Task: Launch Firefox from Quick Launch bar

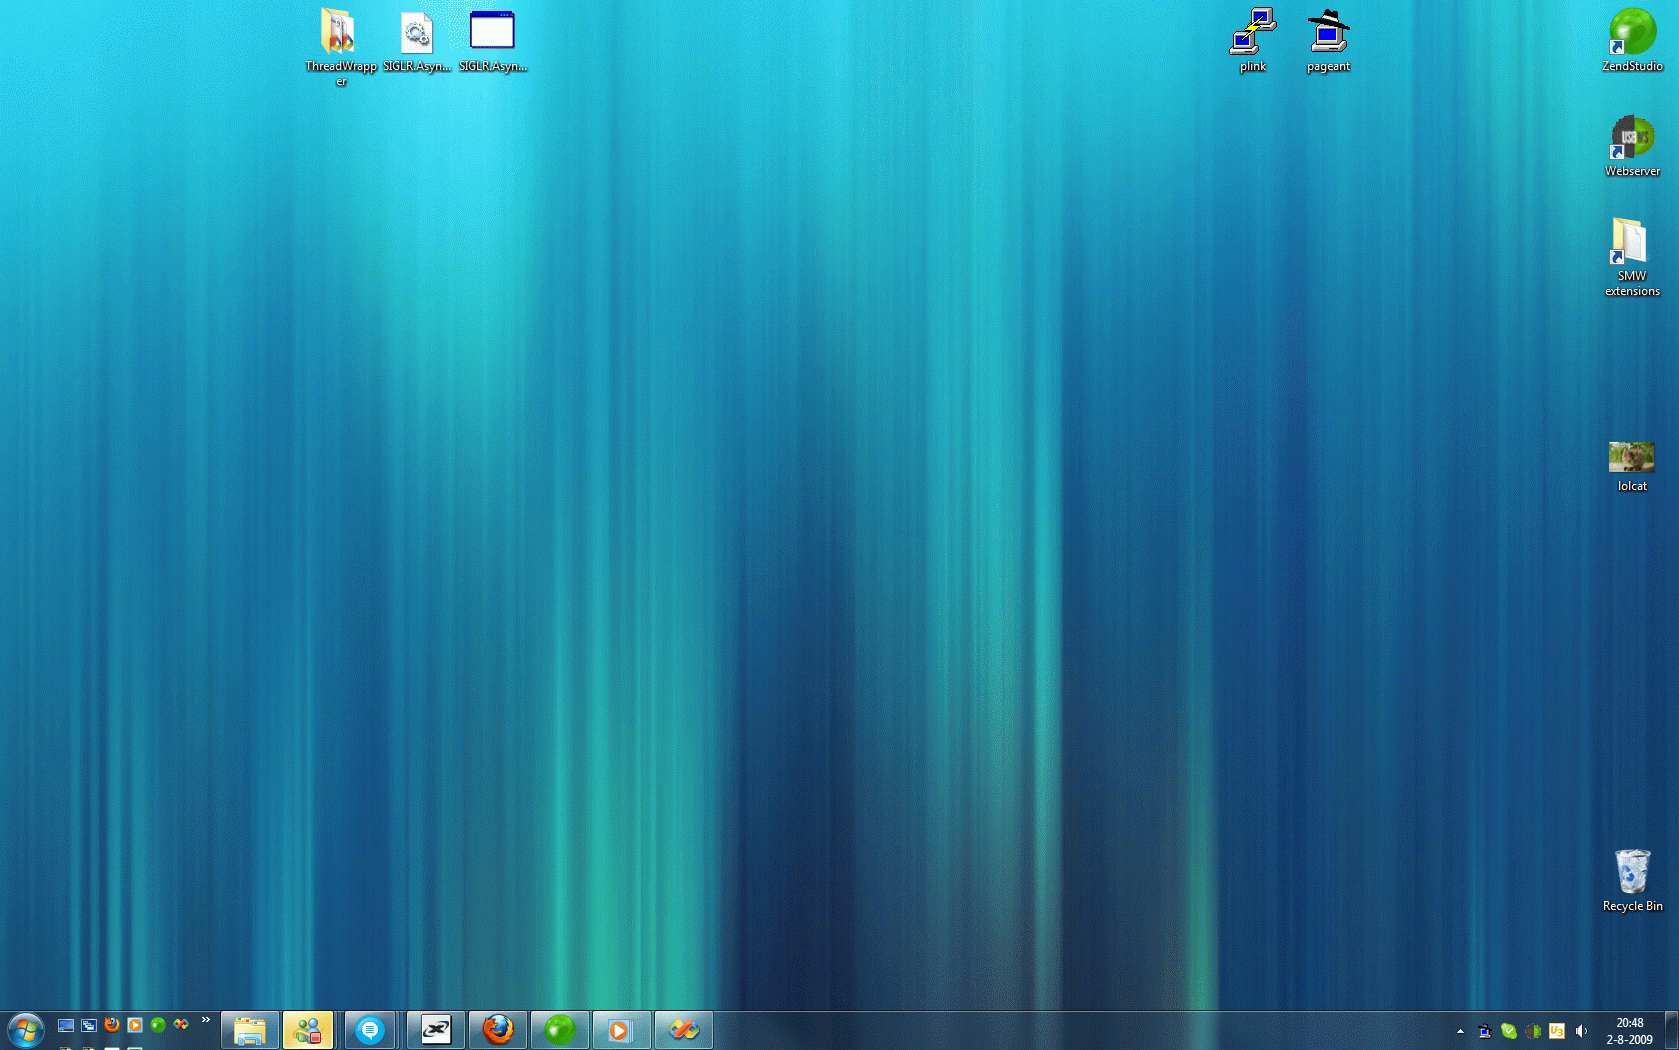Action: pos(112,1025)
